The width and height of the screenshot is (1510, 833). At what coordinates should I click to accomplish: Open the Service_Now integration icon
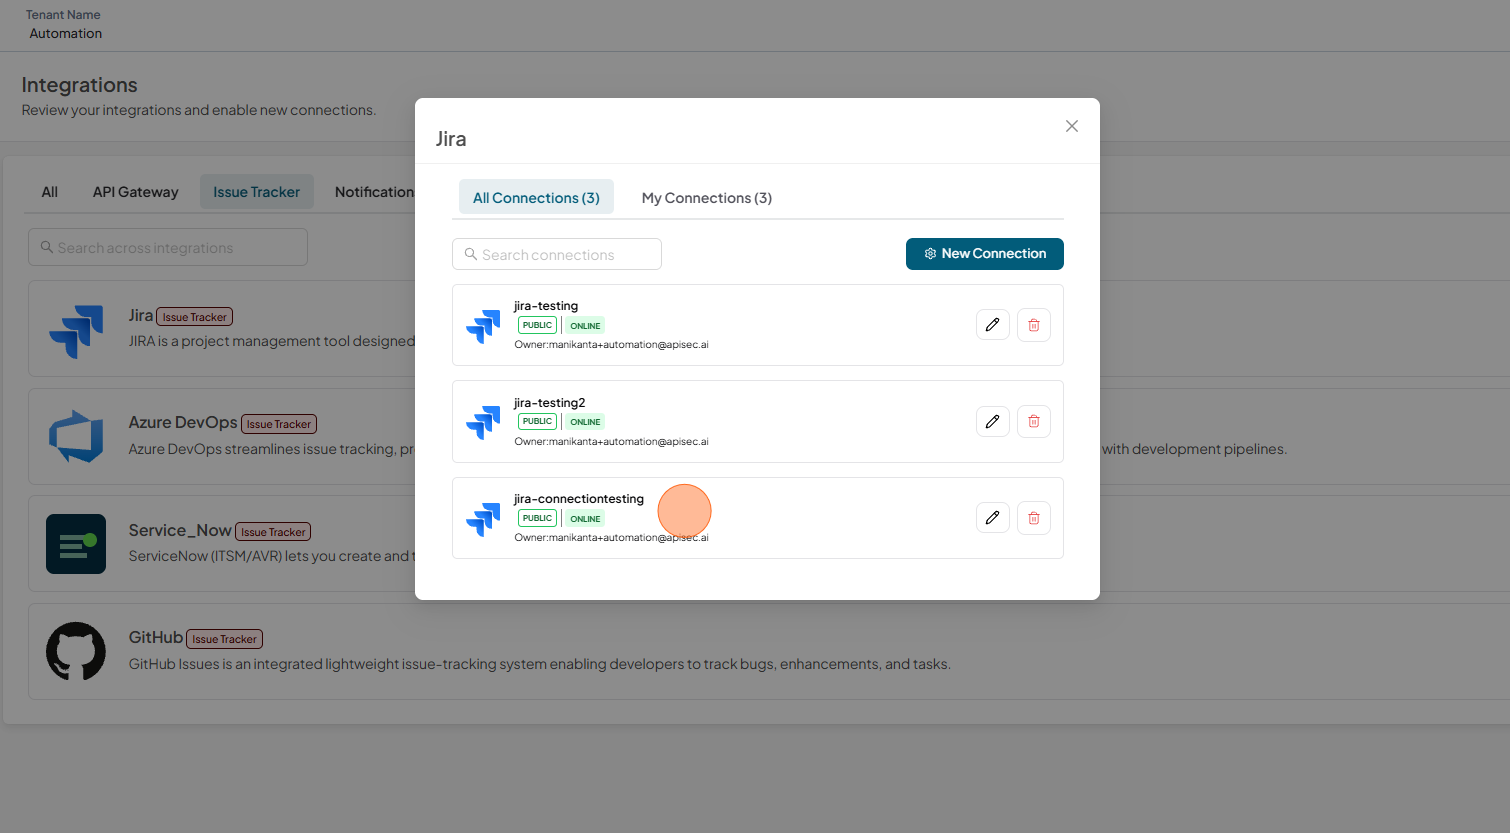[76, 544]
